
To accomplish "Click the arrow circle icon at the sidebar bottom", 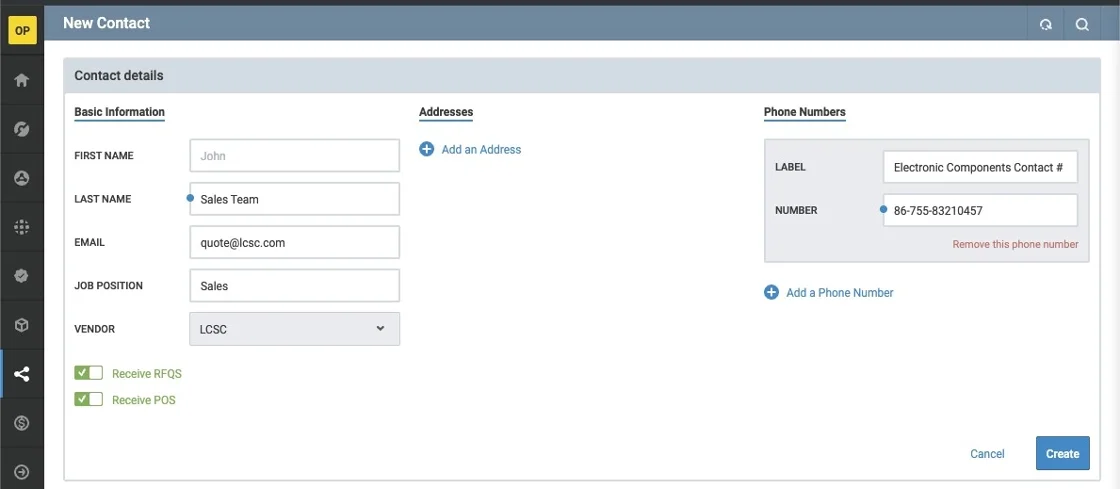I will click(x=22, y=472).
